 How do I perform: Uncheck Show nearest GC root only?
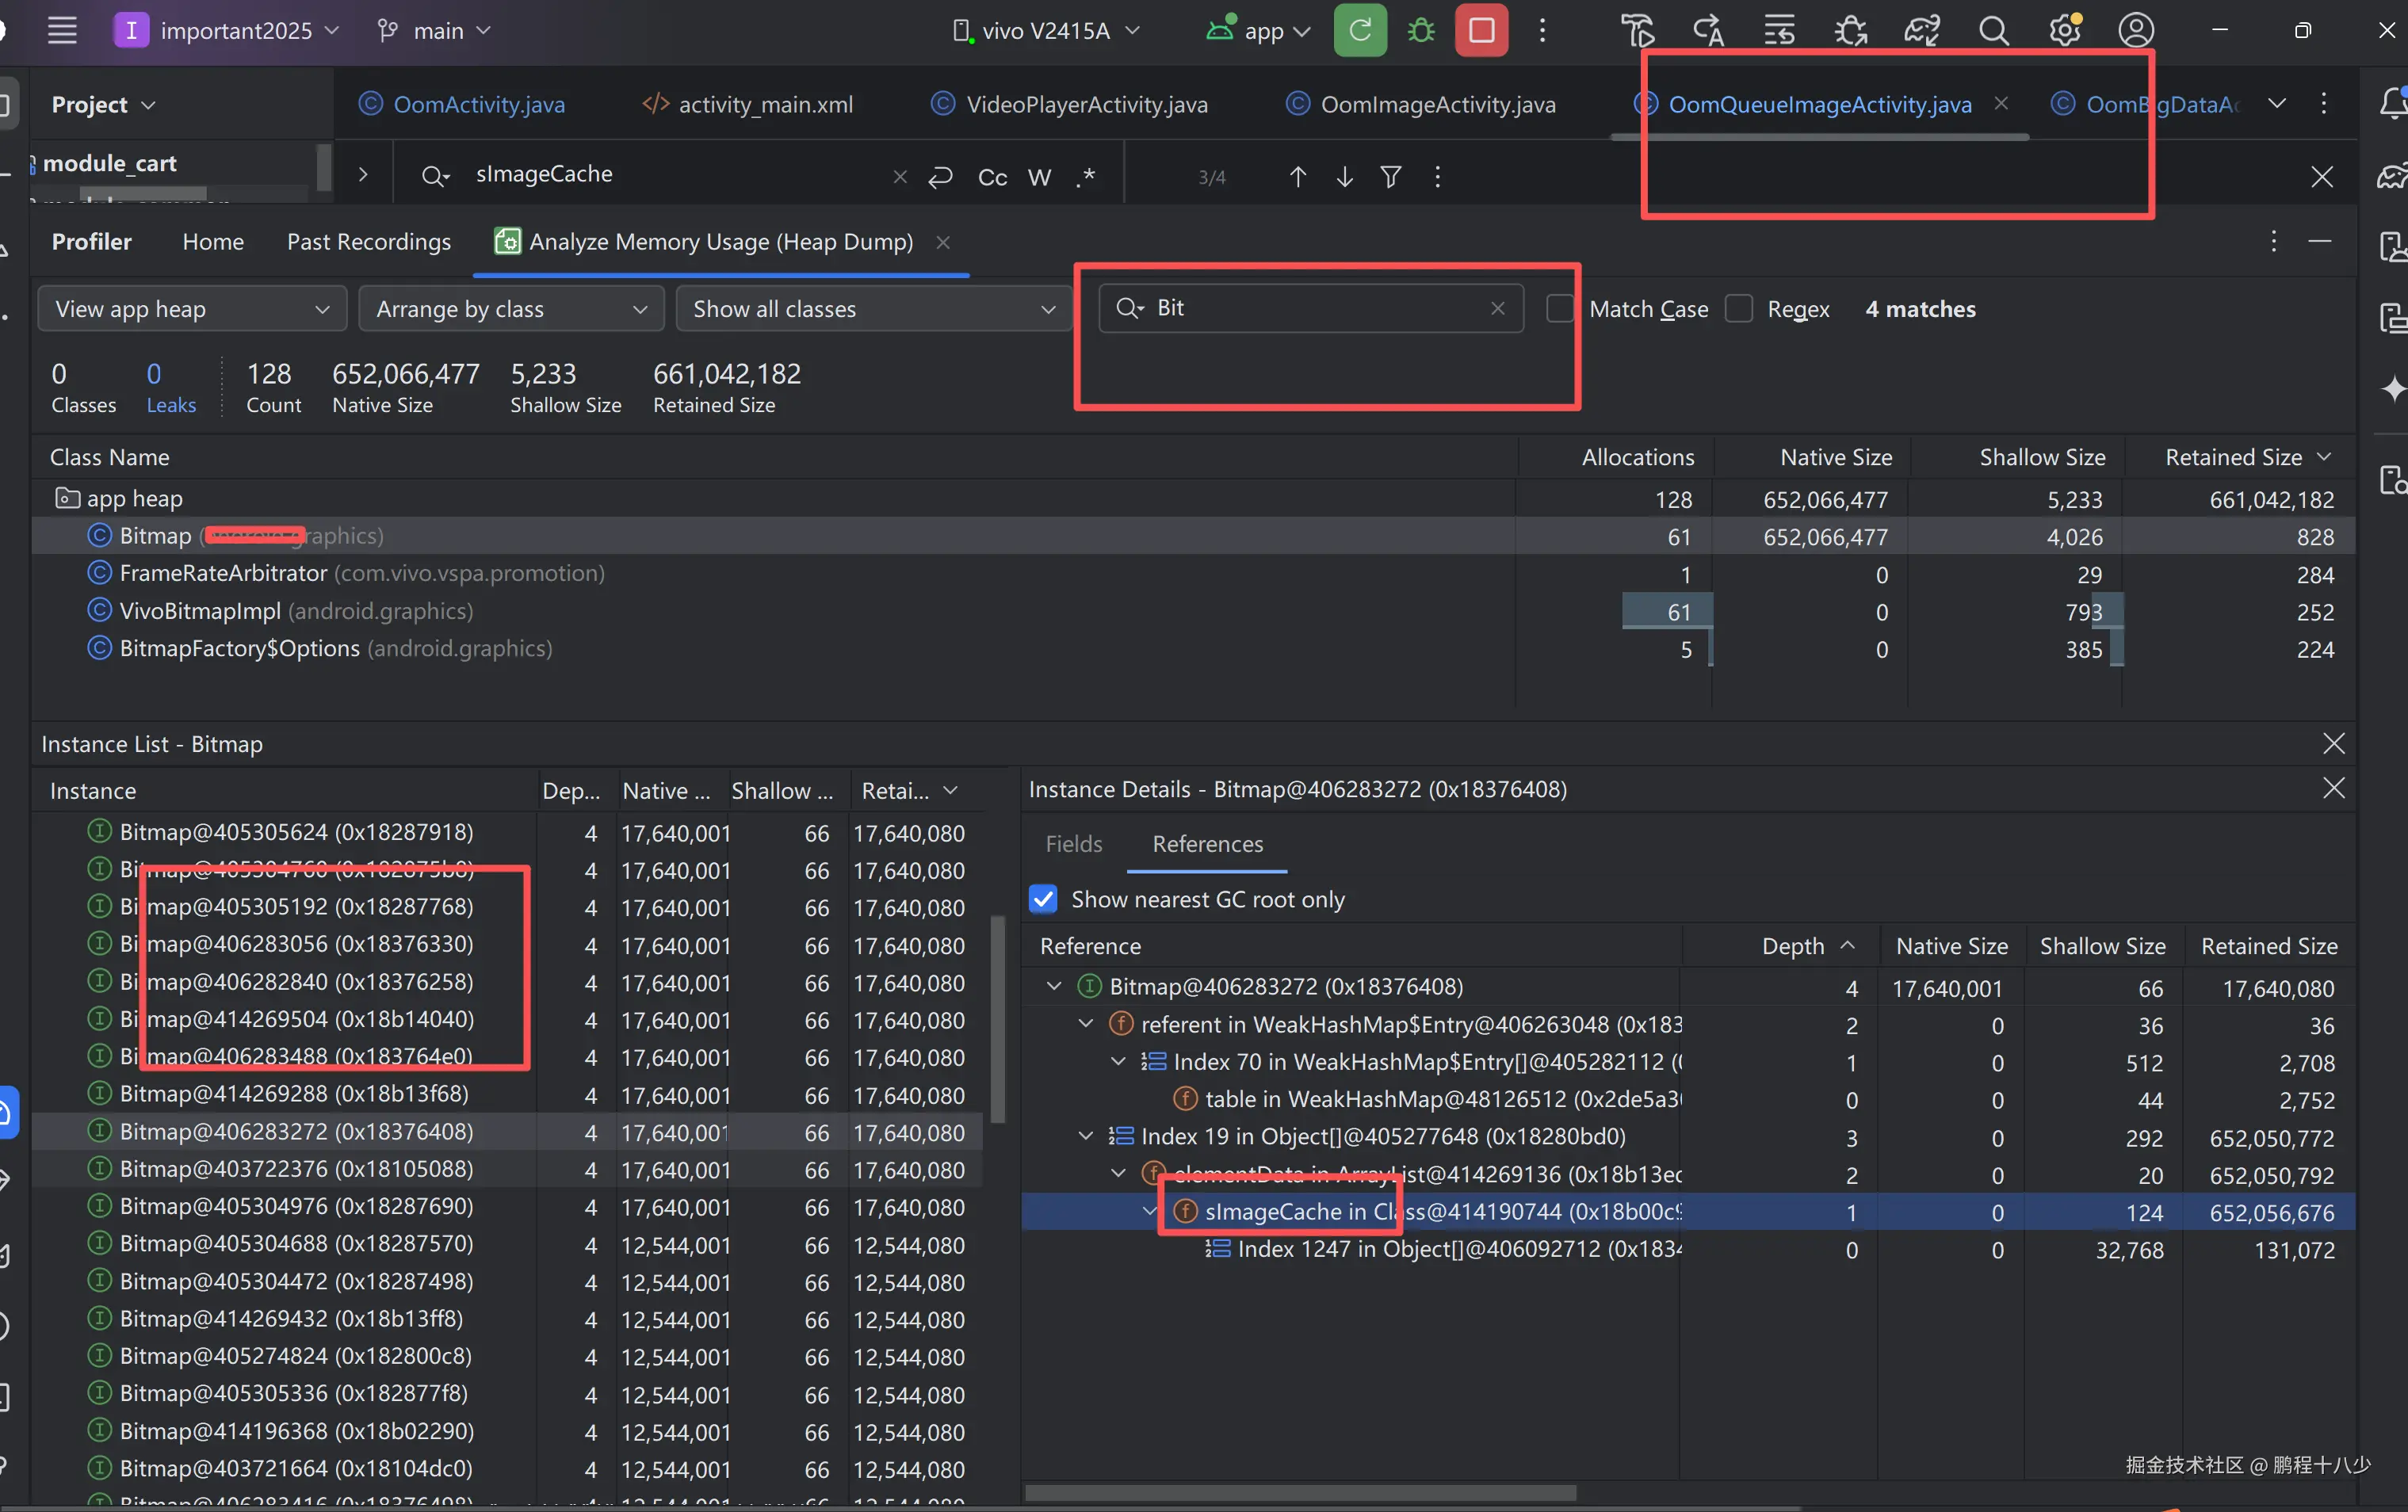click(1043, 899)
